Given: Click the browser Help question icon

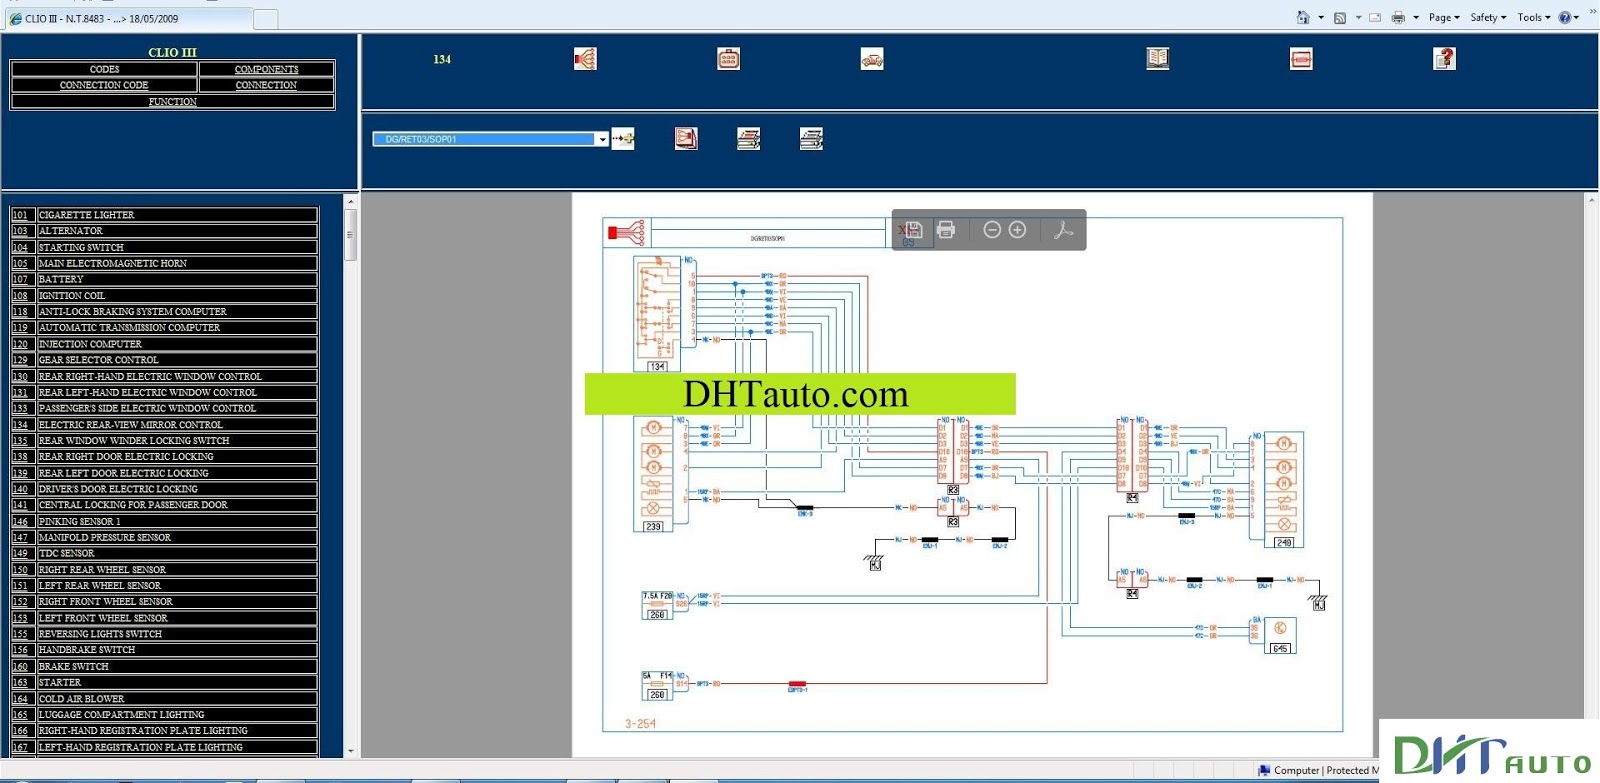Looking at the screenshot, I should pos(1565,17).
